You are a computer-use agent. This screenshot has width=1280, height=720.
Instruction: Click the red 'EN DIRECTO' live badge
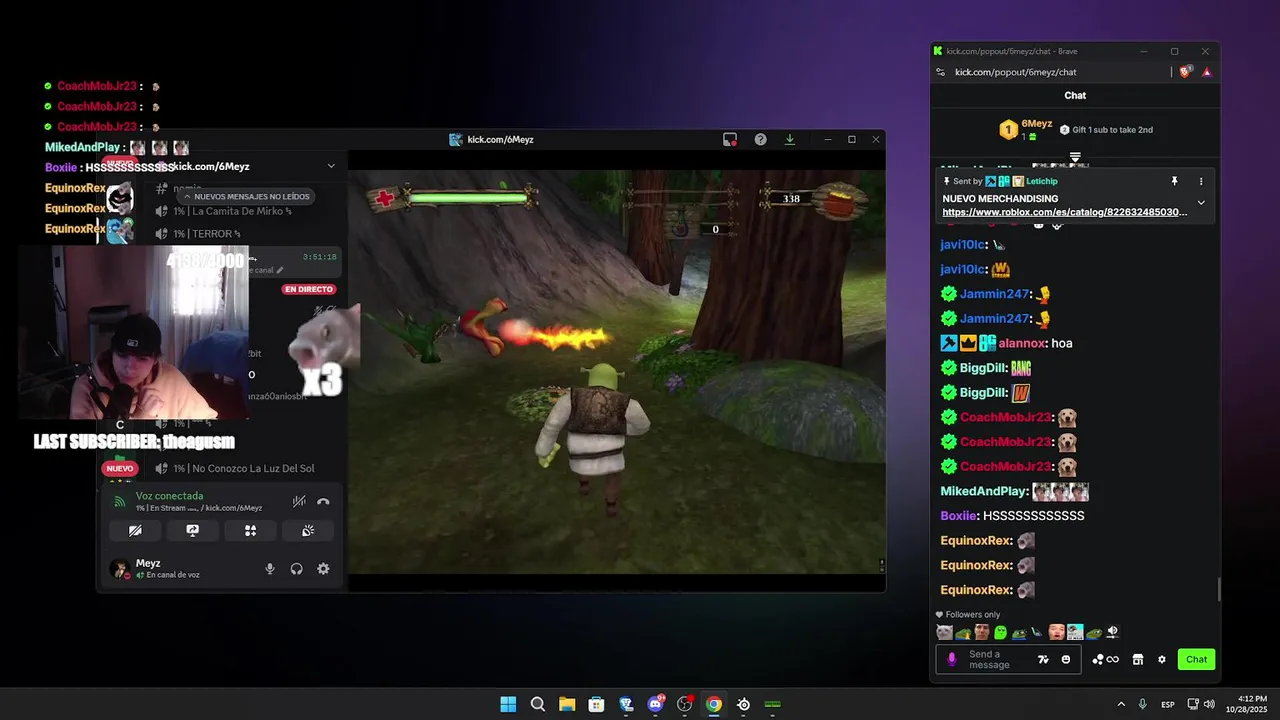tap(309, 289)
